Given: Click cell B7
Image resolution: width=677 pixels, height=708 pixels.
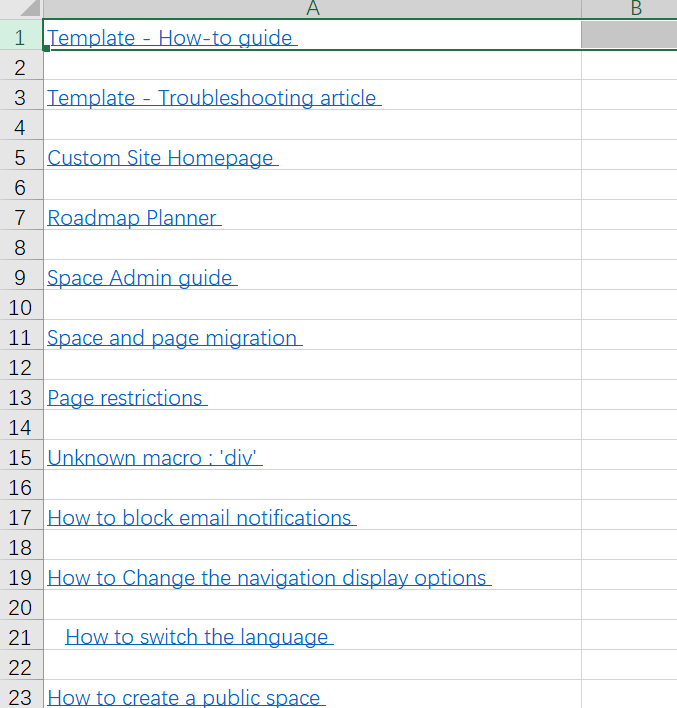Looking at the screenshot, I should click(629, 214).
